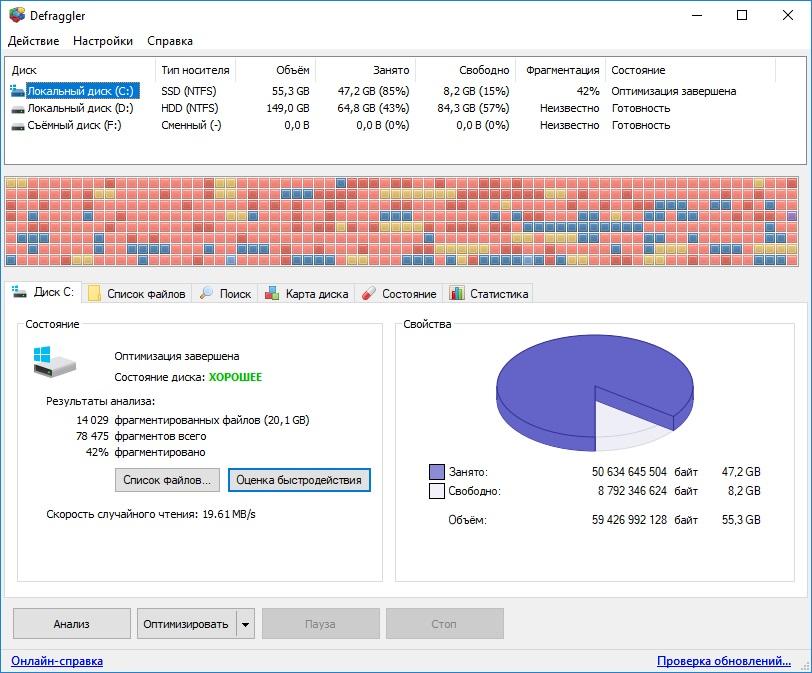The width and height of the screenshot is (812, 673).
Task: Click the 78 475 fragments count
Action: [92, 436]
